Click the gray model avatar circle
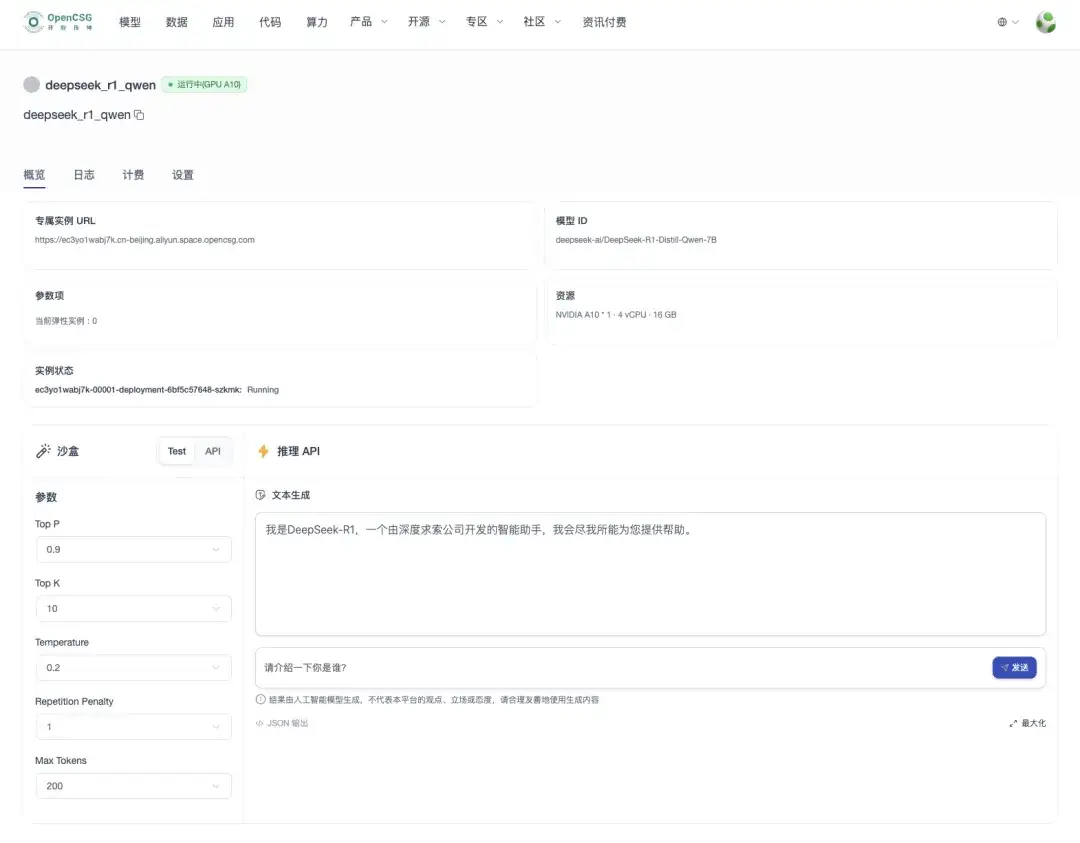Image resolution: width=1080 pixels, height=843 pixels. pyautogui.click(x=32, y=85)
